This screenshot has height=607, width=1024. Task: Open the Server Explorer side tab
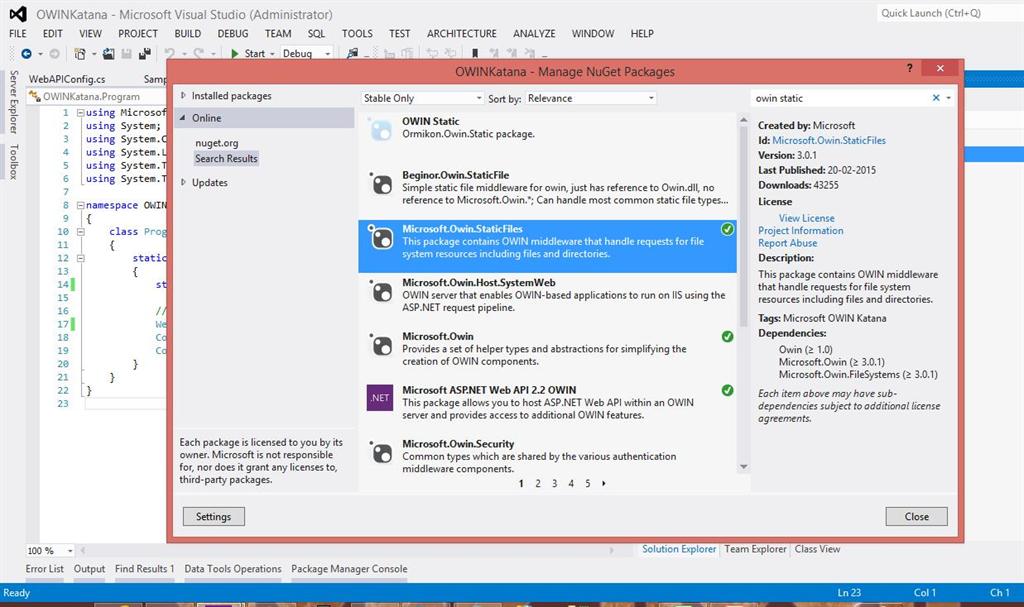point(14,102)
